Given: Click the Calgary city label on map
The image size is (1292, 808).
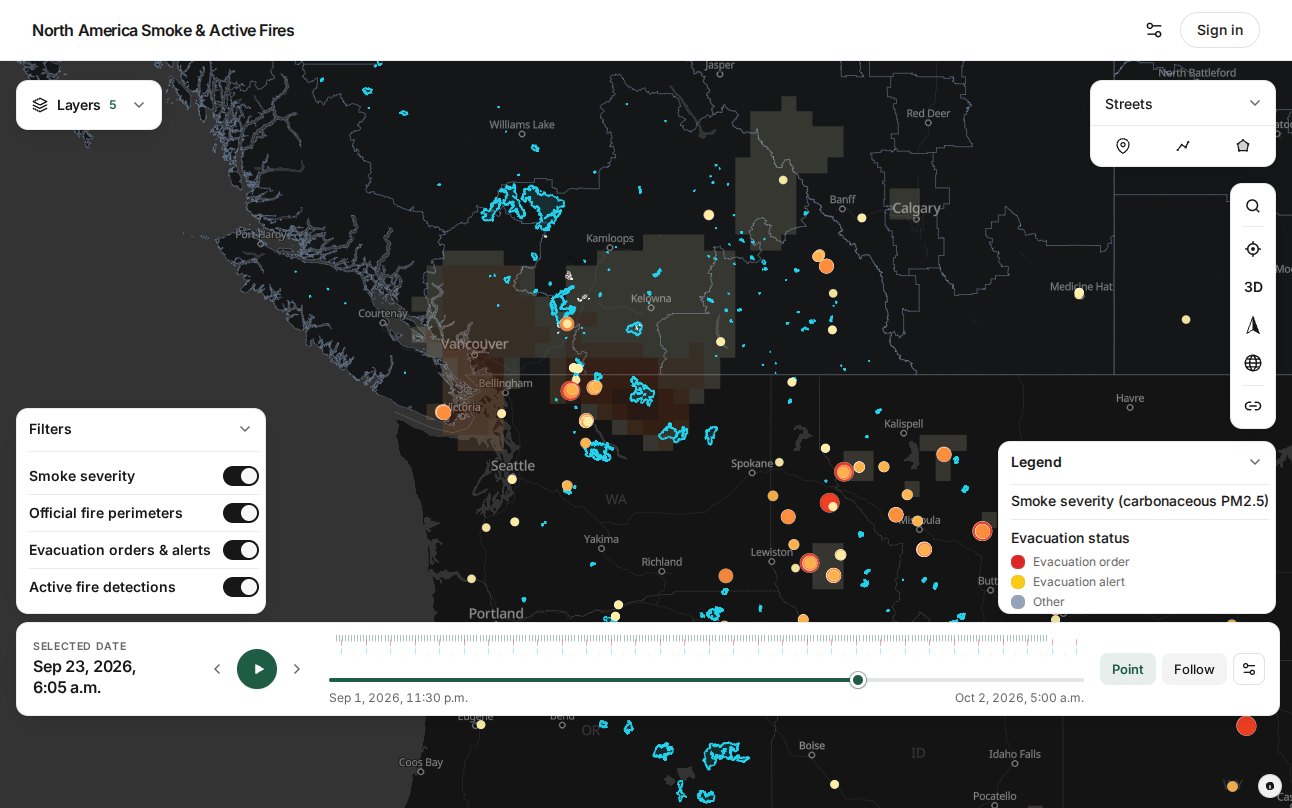Looking at the screenshot, I should (916, 208).
